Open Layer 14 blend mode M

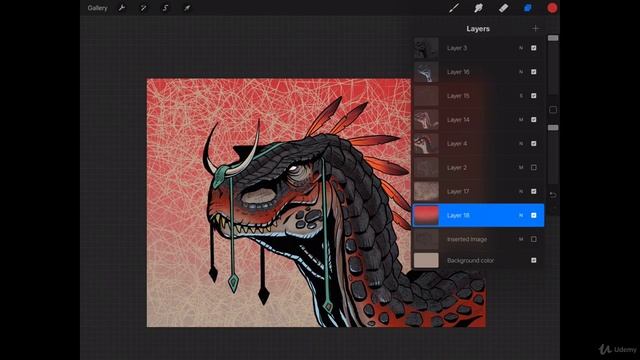click(x=521, y=120)
